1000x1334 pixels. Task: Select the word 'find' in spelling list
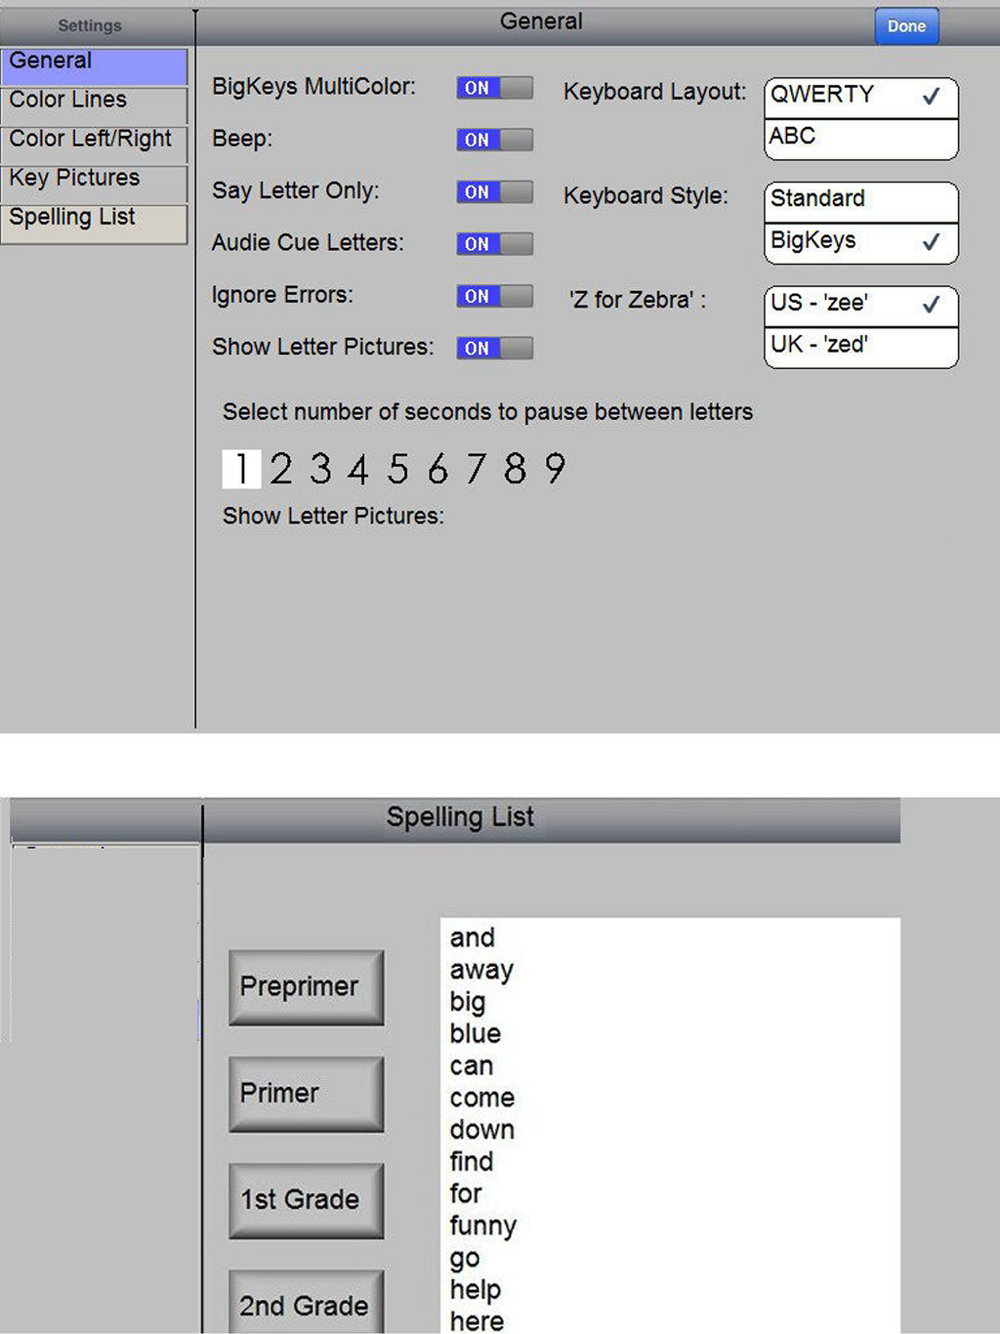471,1162
